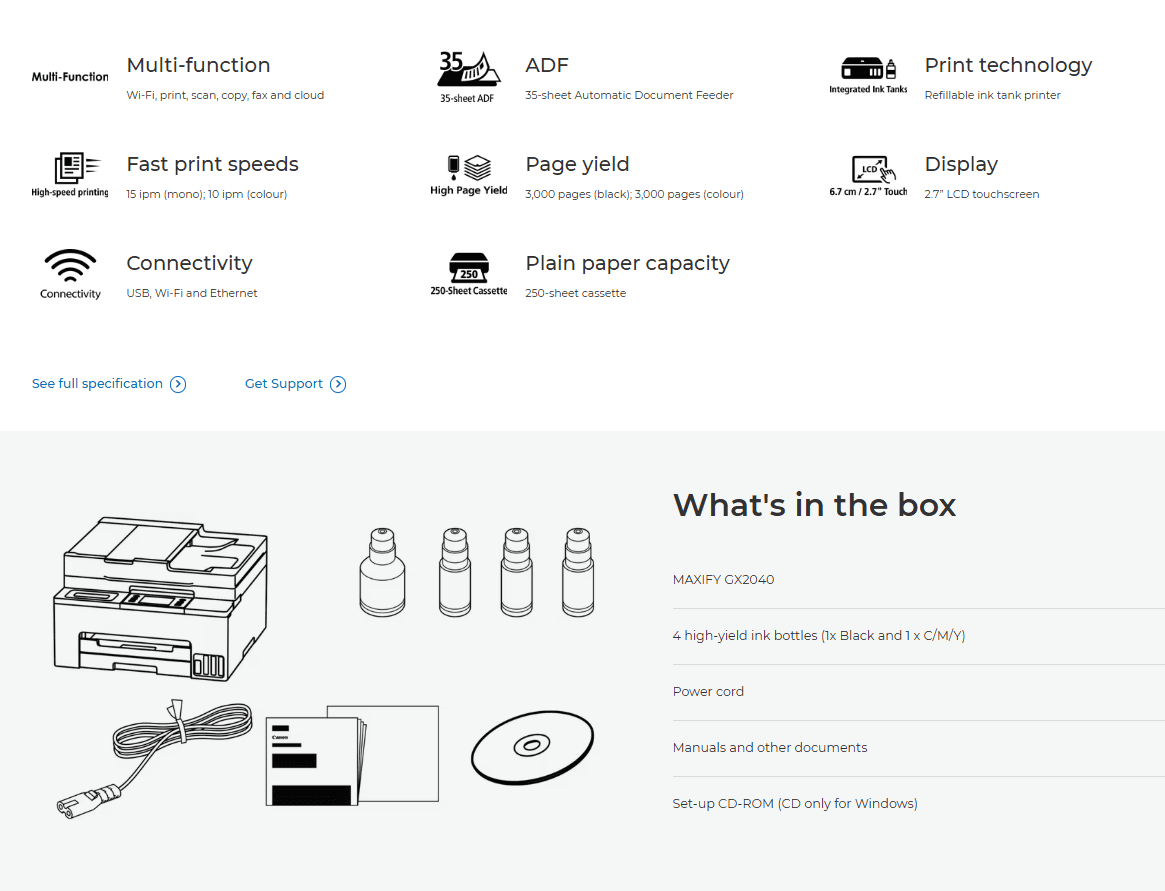Image resolution: width=1165 pixels, height=891 pixels.
Task: Click the printer illustration
Action: (x=160, y=598)
